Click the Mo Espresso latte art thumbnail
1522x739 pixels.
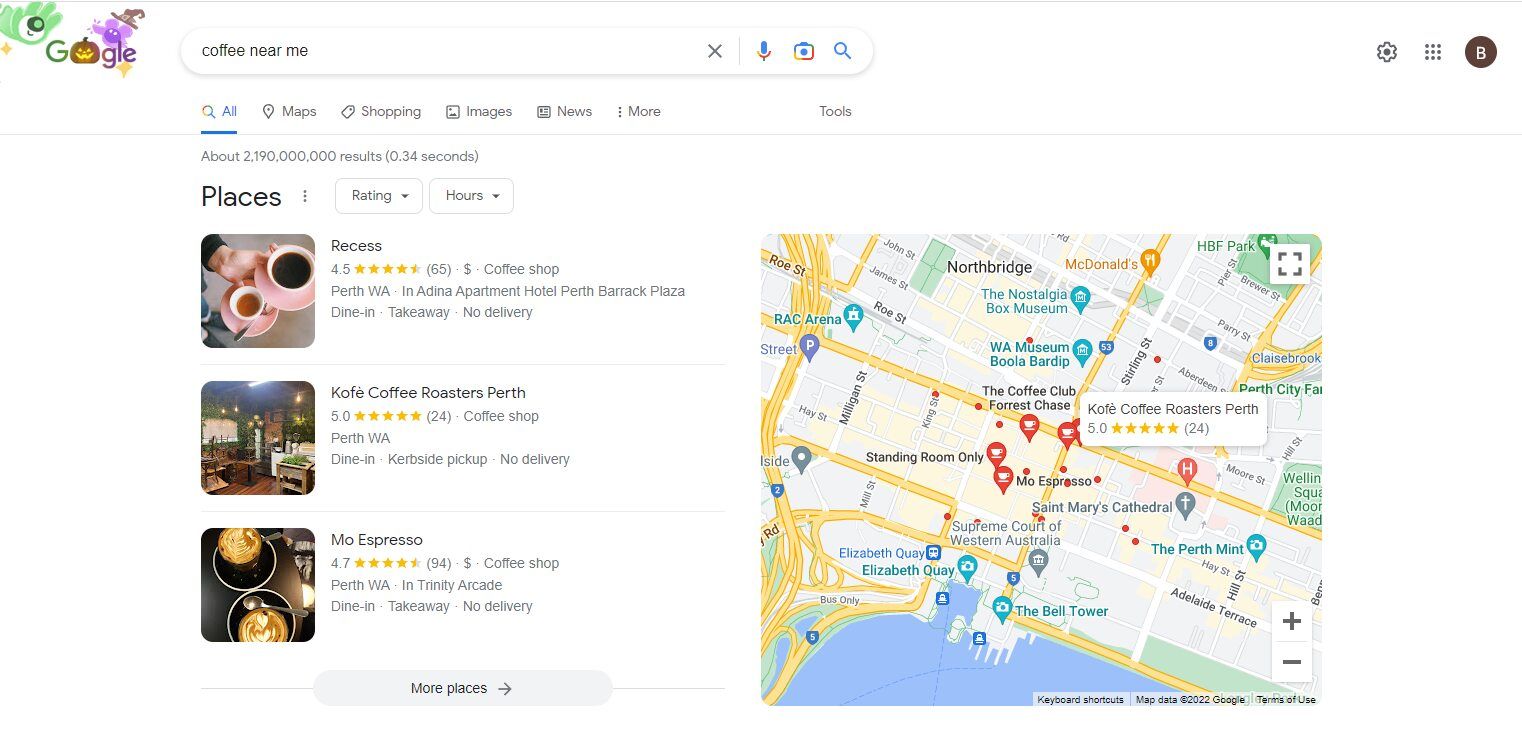257,584
